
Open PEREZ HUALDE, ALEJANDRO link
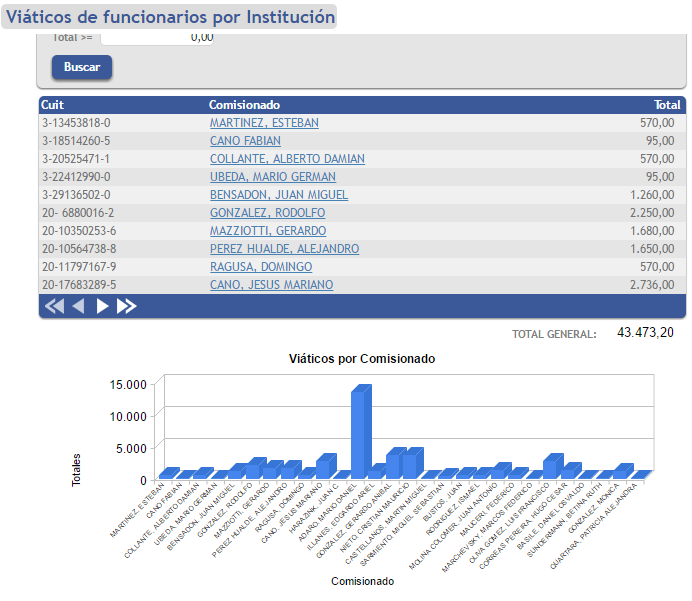[284, 249]
